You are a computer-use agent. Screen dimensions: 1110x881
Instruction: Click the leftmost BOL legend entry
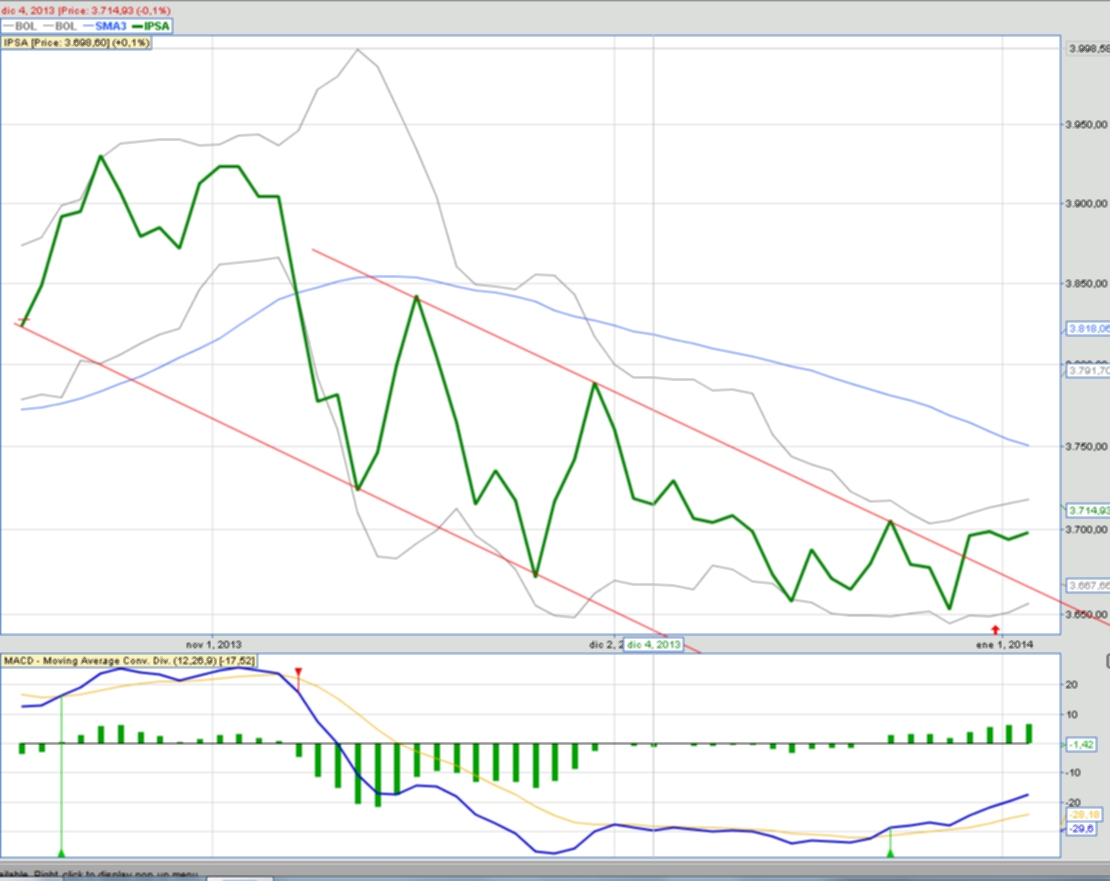pyautogui.click(x=20, y=26)
